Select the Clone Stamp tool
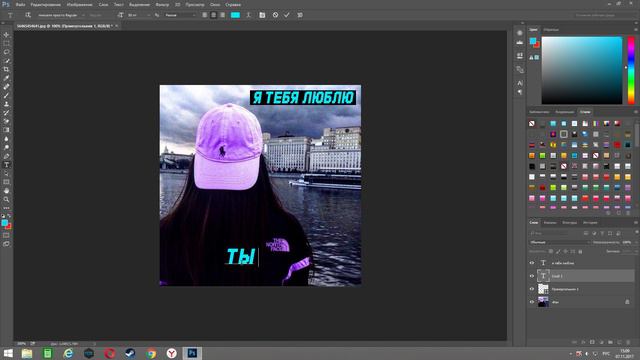 click(x=6, y=104)
